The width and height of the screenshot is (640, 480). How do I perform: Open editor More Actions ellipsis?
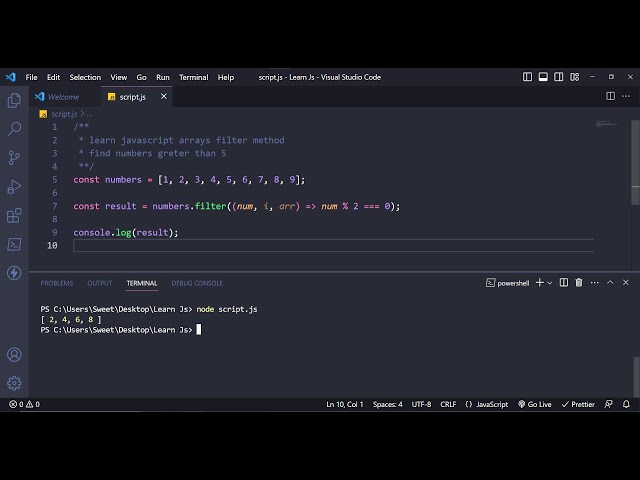626,96
